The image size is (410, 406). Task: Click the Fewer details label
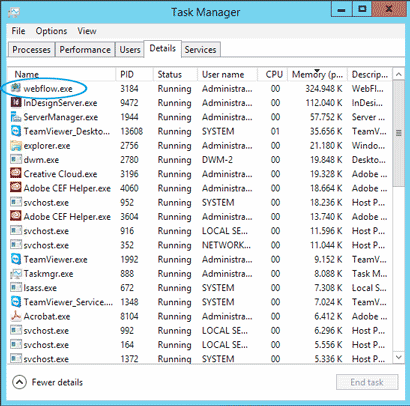coord(57,382)
